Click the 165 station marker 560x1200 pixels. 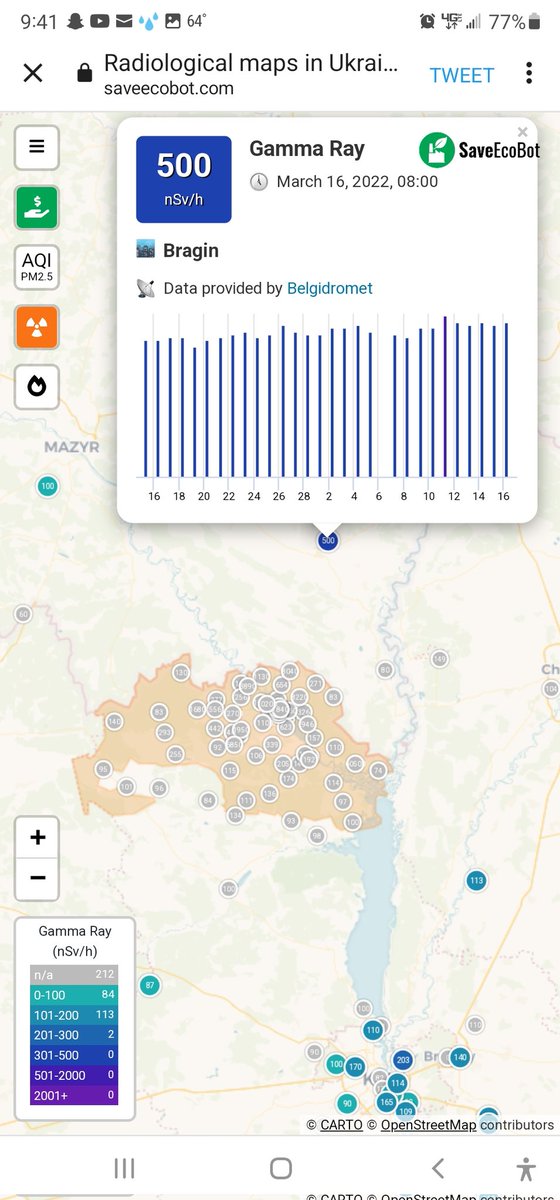click(386, 1102)
